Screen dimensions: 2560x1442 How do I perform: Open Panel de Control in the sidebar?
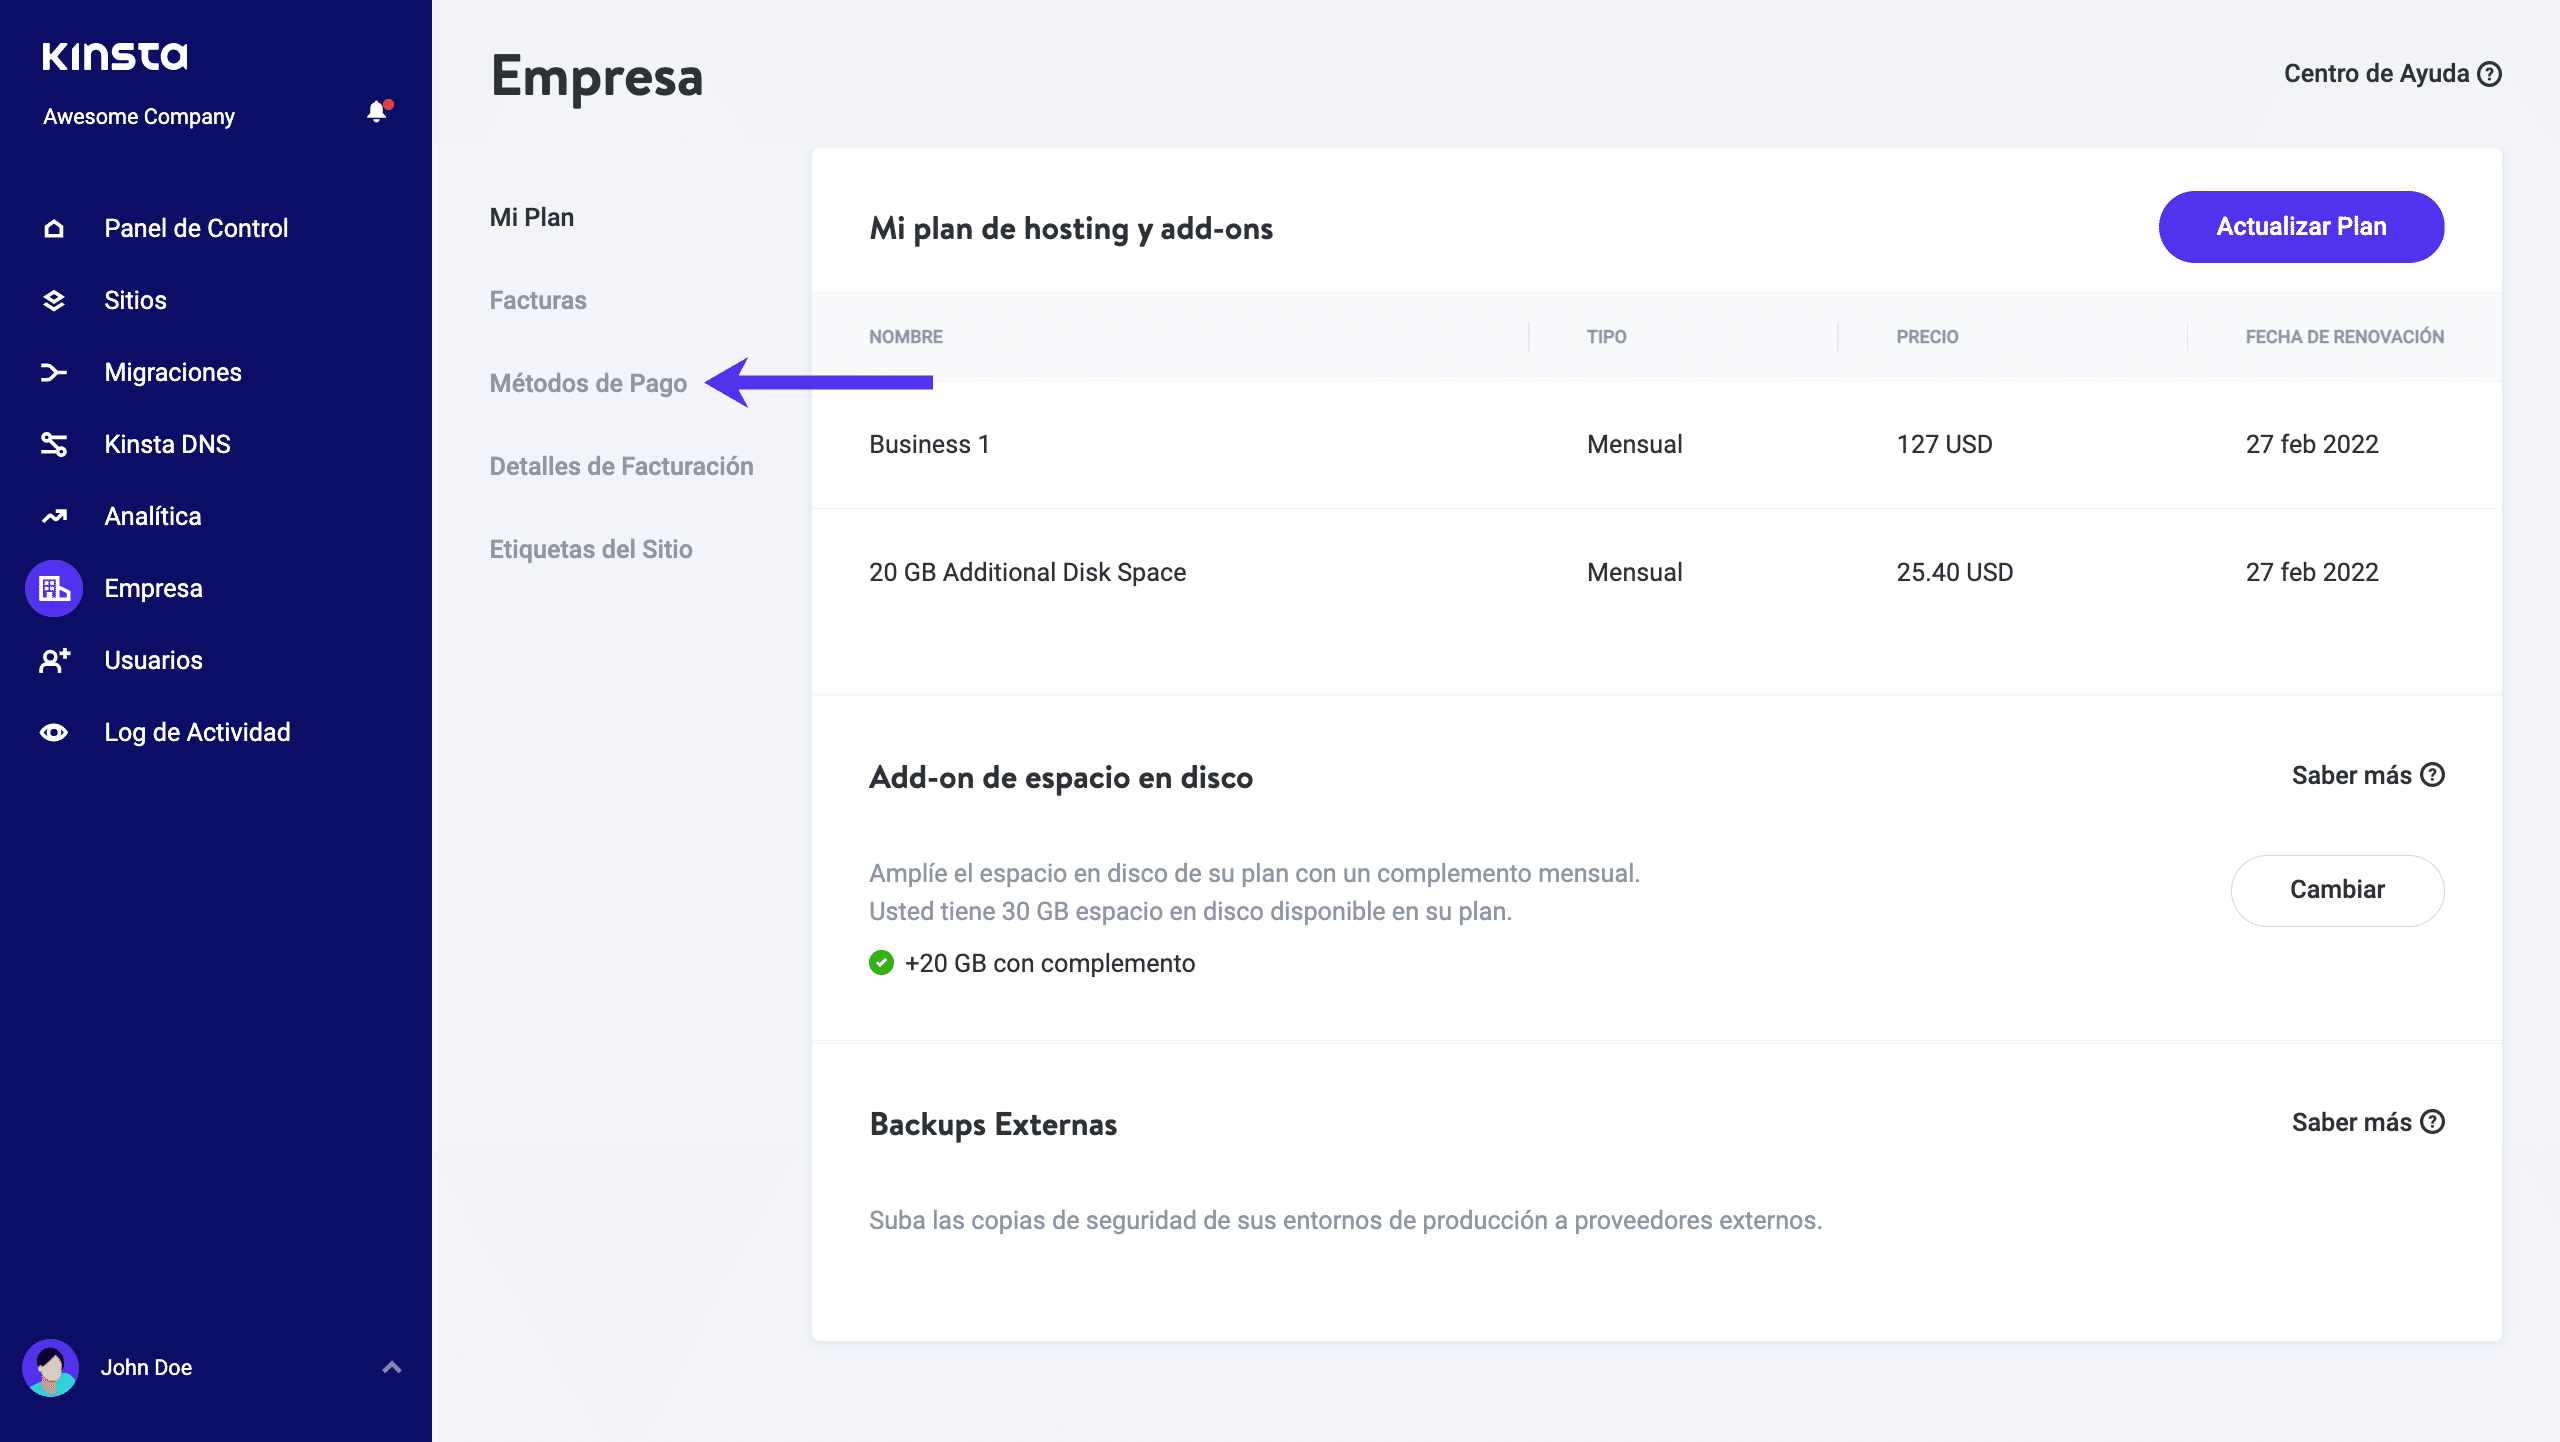pos(196,228)
